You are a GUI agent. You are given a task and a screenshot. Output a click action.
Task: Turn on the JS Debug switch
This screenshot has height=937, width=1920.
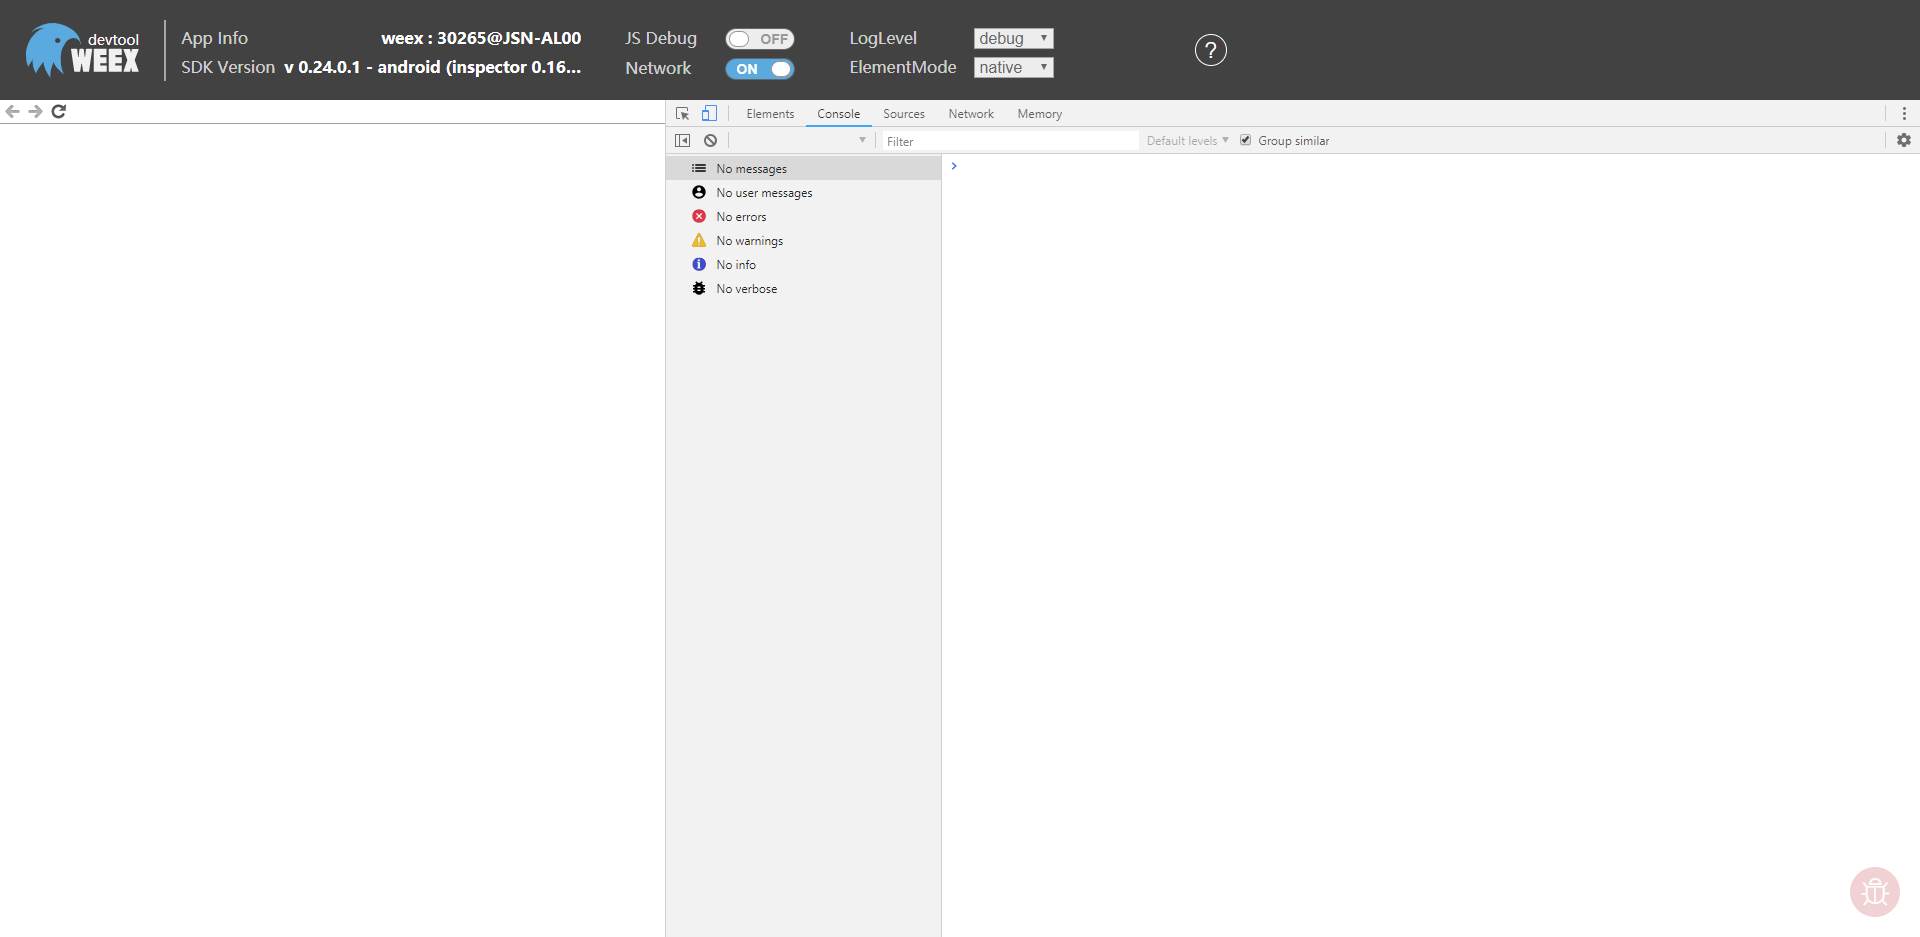tap(760, 39)
